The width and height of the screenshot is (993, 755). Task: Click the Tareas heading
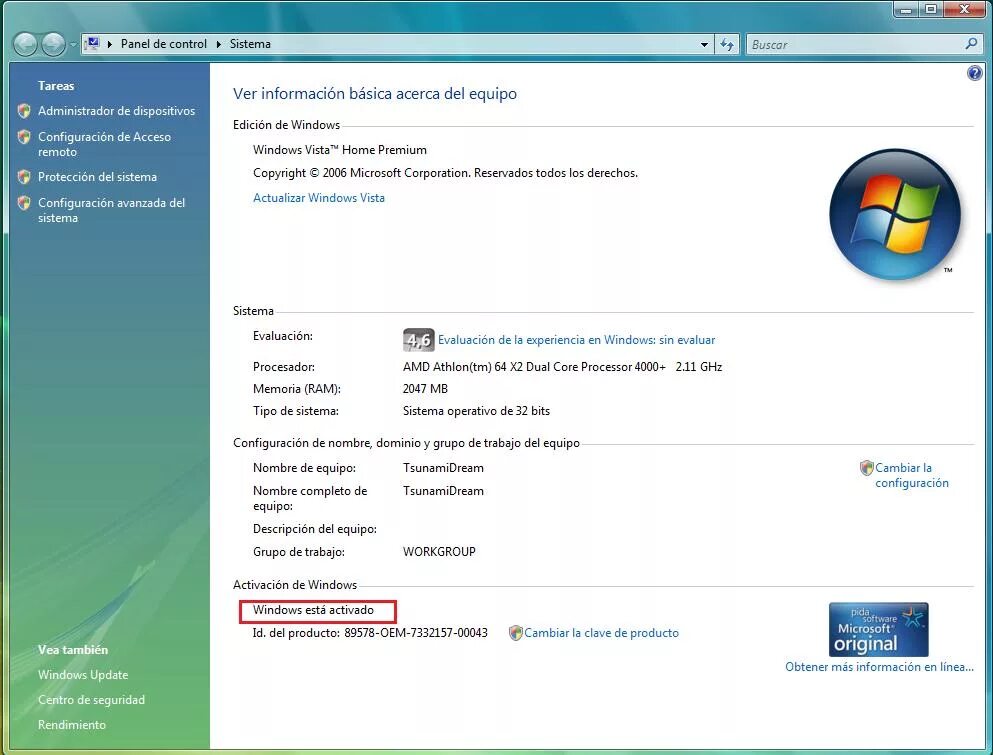(56, 86)
